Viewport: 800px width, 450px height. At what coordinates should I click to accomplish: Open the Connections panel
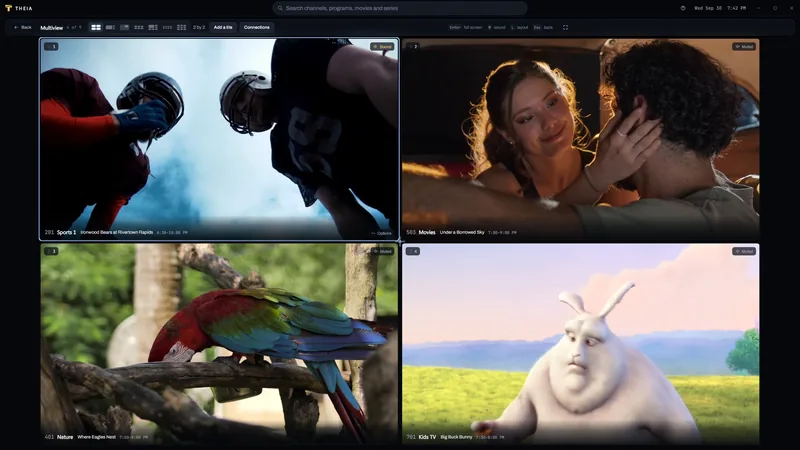coord(257,28)
